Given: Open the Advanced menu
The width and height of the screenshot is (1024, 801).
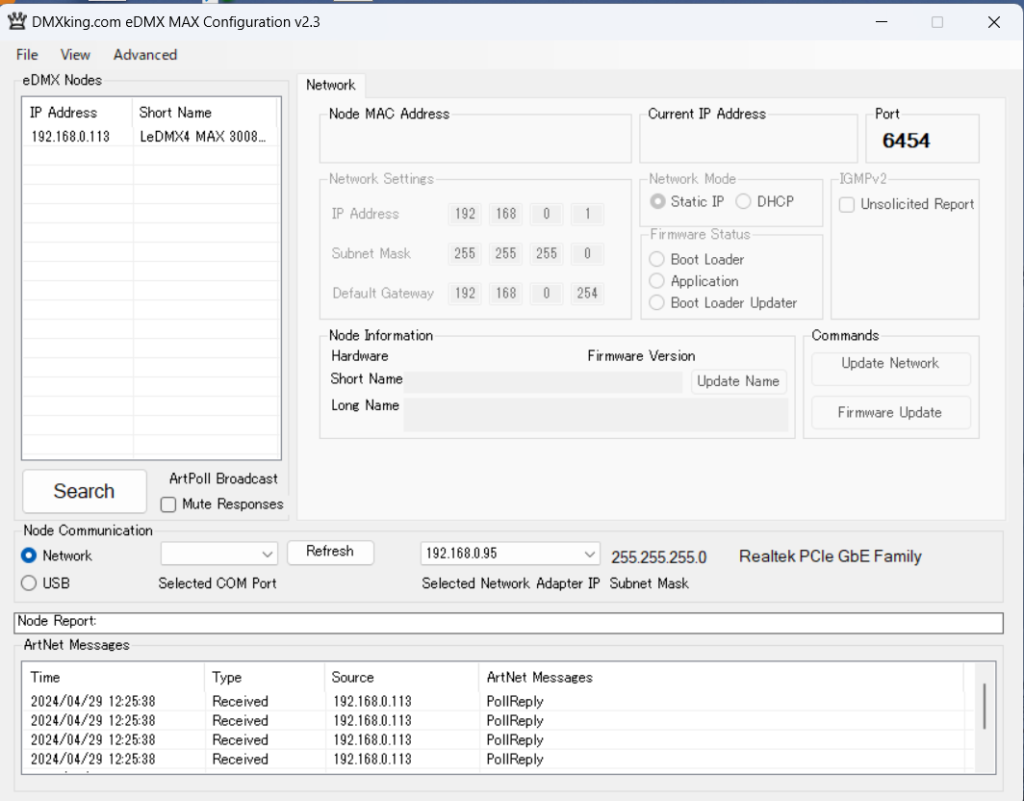Looking at the screenshot, I should pos(145,55).
